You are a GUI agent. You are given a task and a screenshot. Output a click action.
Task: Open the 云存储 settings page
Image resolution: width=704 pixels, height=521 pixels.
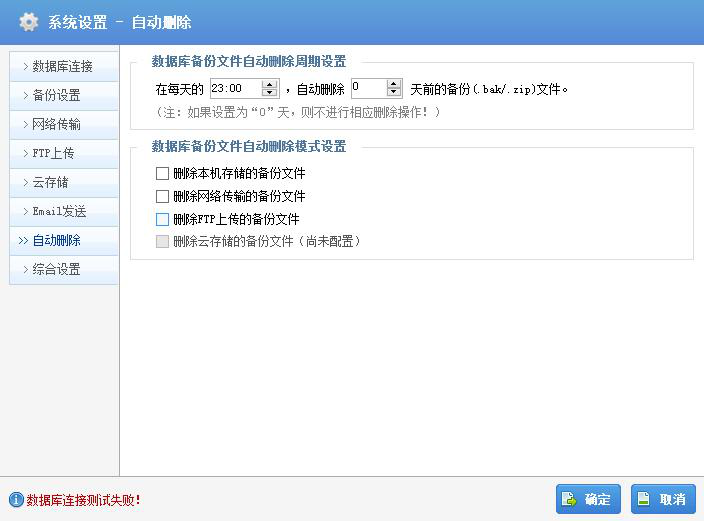(x=64, y=182)
